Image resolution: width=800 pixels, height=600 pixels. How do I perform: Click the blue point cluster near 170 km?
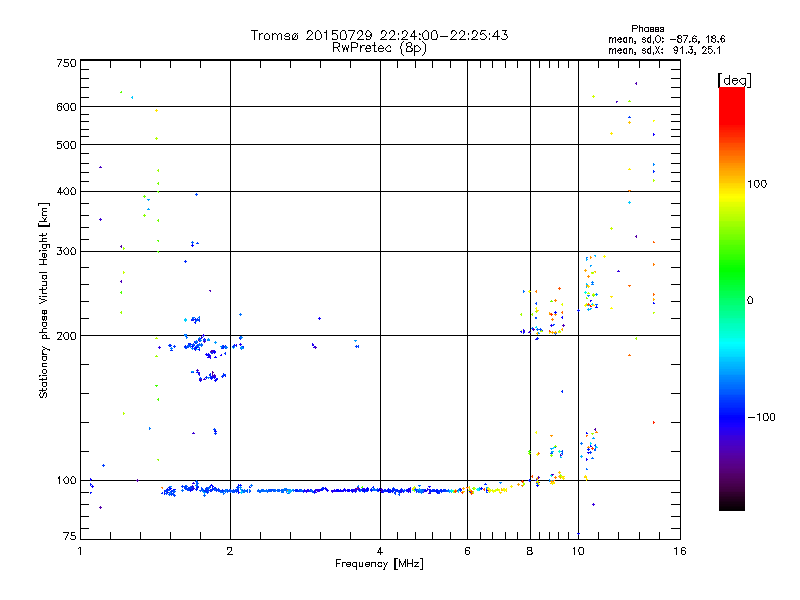[x=209, y=376]
